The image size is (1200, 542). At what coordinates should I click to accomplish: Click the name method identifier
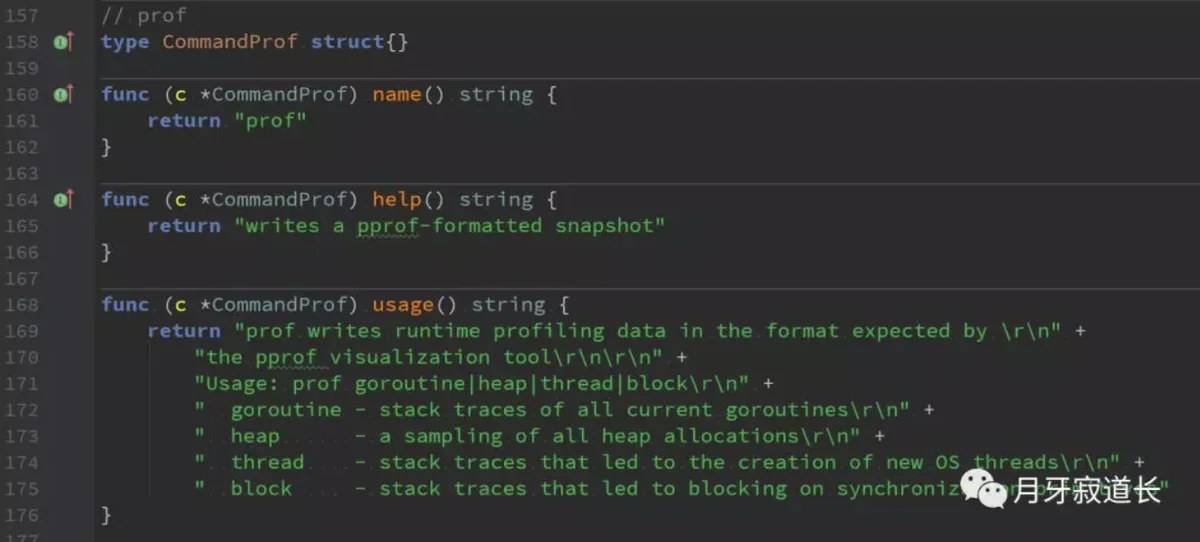[x=397, y=94]
